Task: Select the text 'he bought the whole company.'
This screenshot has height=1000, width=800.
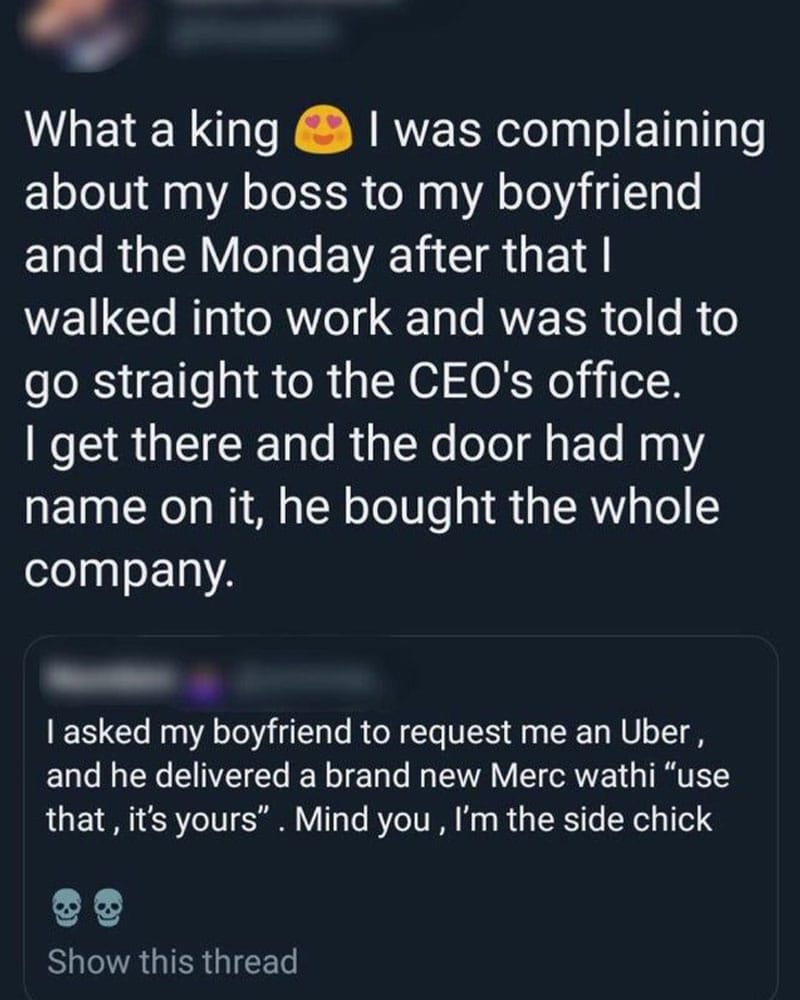Action: tap(372, 537)
